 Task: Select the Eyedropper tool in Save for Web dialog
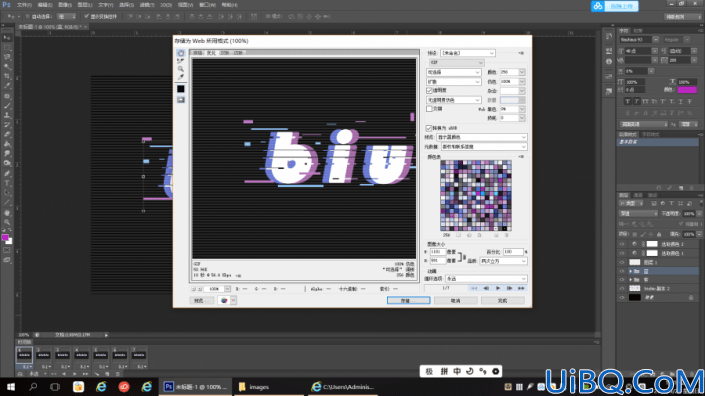pyautogui.click(x=181, y=77)
